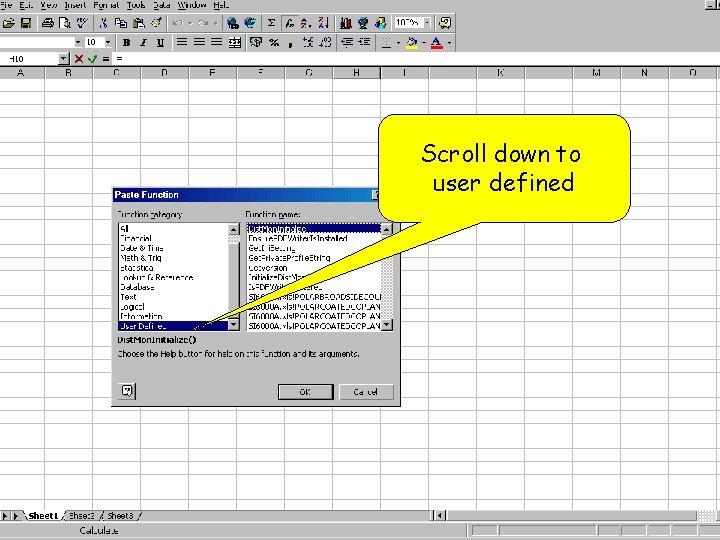Apply the yellow Fill Color bucket
This screenshot has height=540, width=720.
tap(412, 43)
